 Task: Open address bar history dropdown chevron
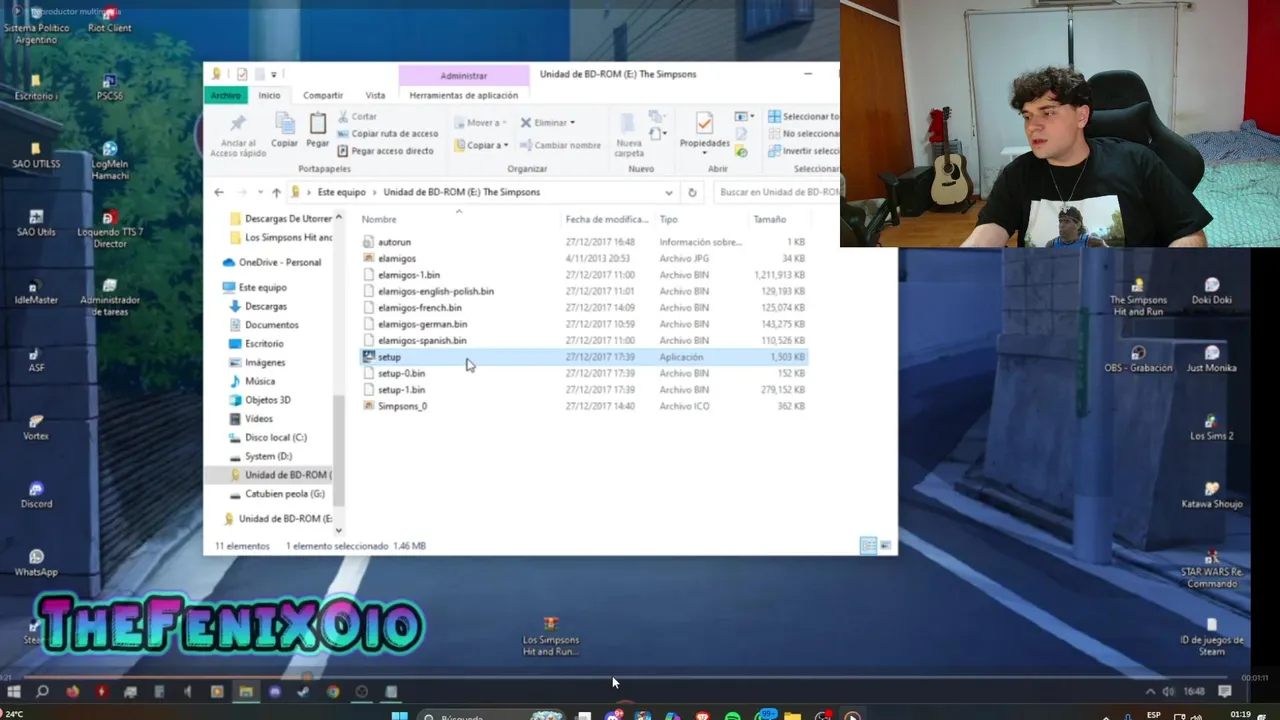669,192
